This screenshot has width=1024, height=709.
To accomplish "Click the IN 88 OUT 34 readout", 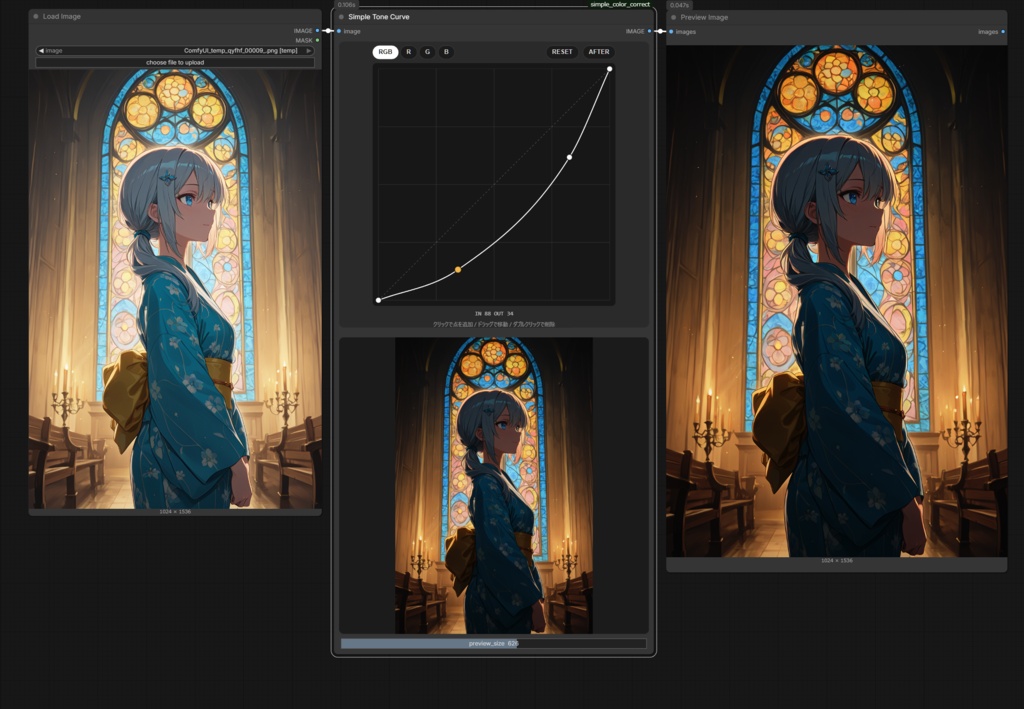I will point(494,314).
